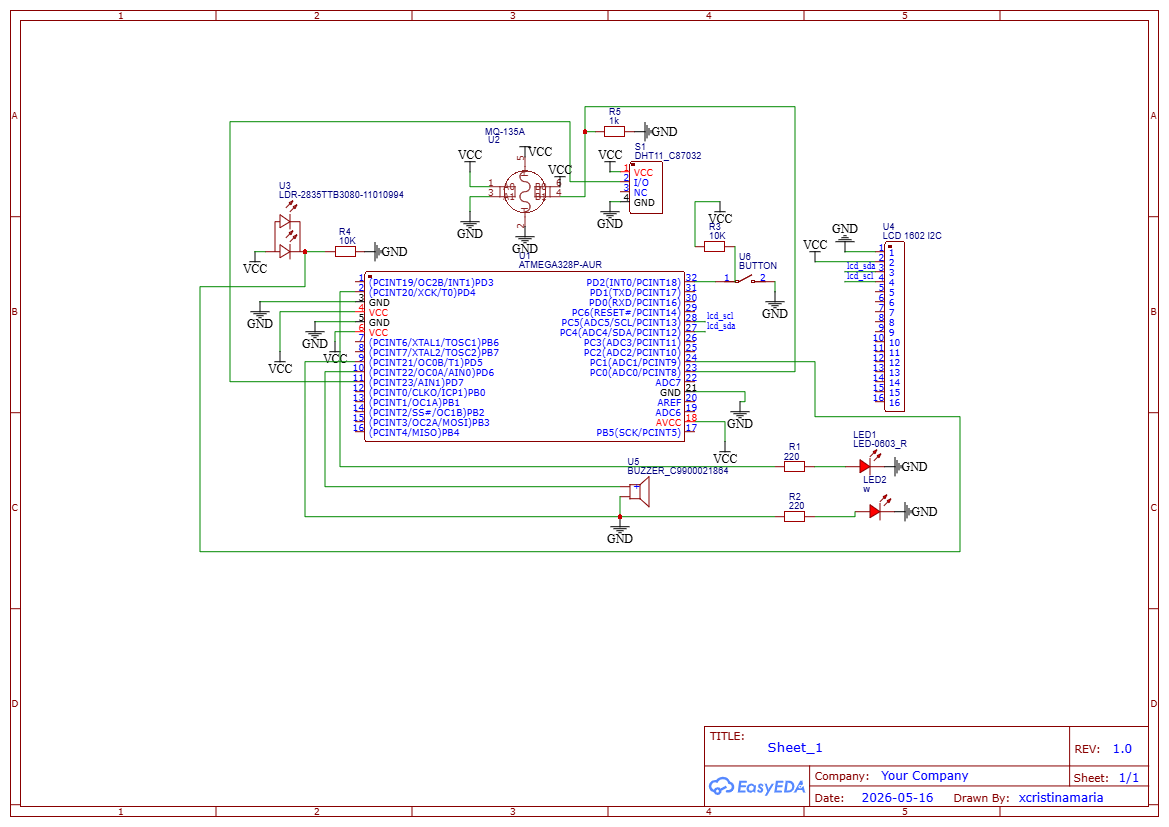Click the AREF pin label
1169x827 pixels.
tap(669, 403)
